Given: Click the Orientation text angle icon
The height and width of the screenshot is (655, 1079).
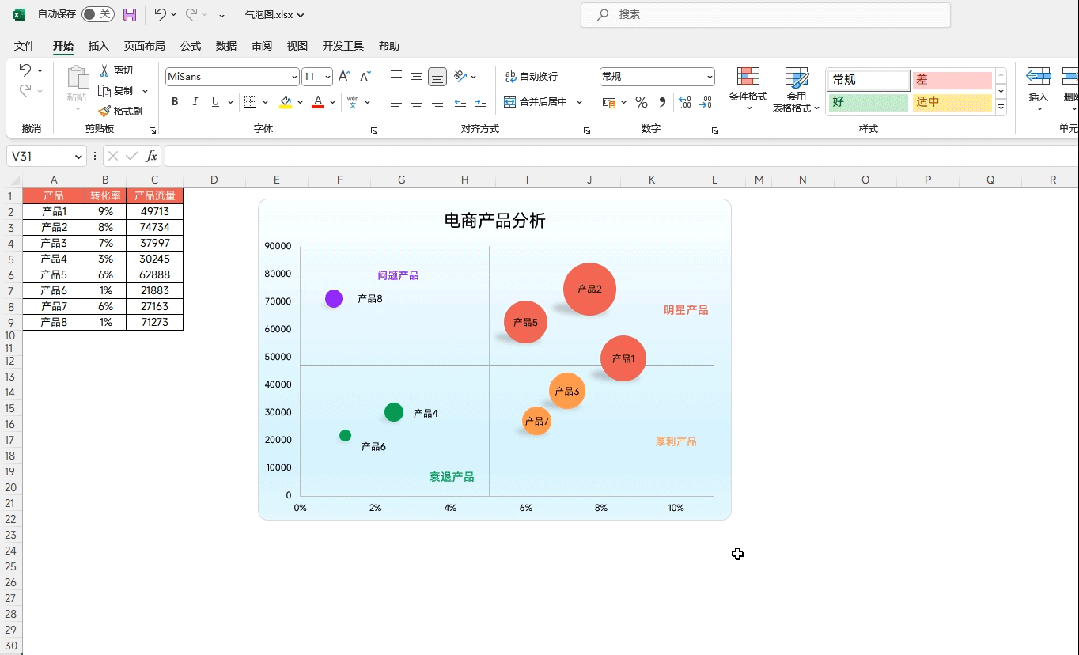Looking at the screenshot, I should click(460, 76).
